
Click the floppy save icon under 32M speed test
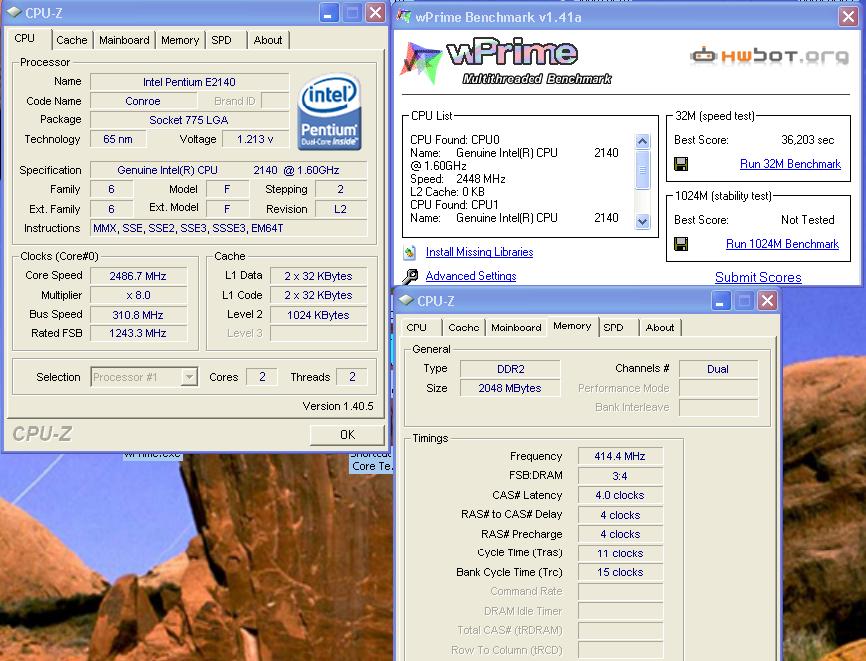681,164
